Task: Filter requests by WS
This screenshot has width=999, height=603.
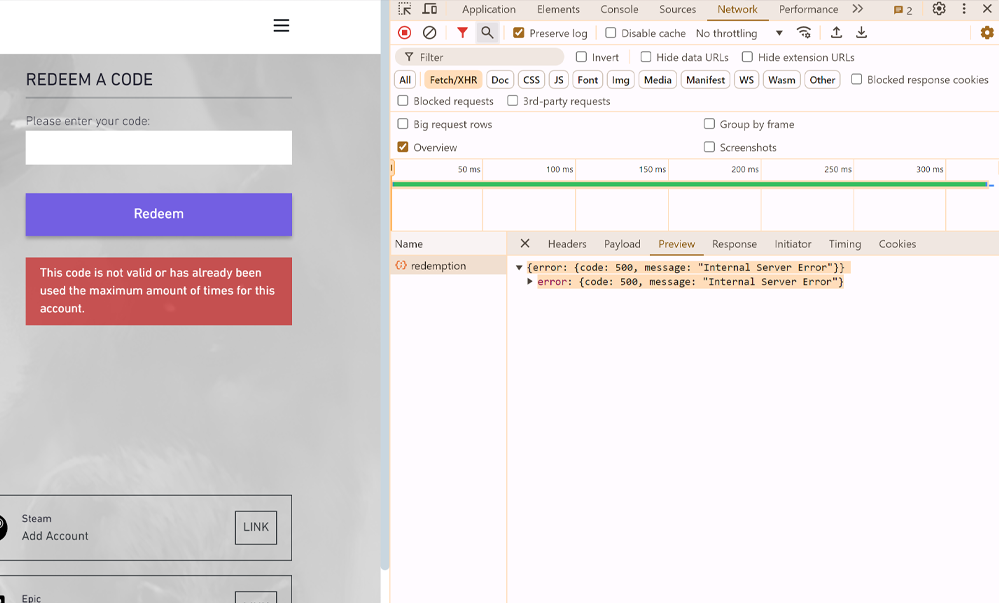Action: (746, 80)
